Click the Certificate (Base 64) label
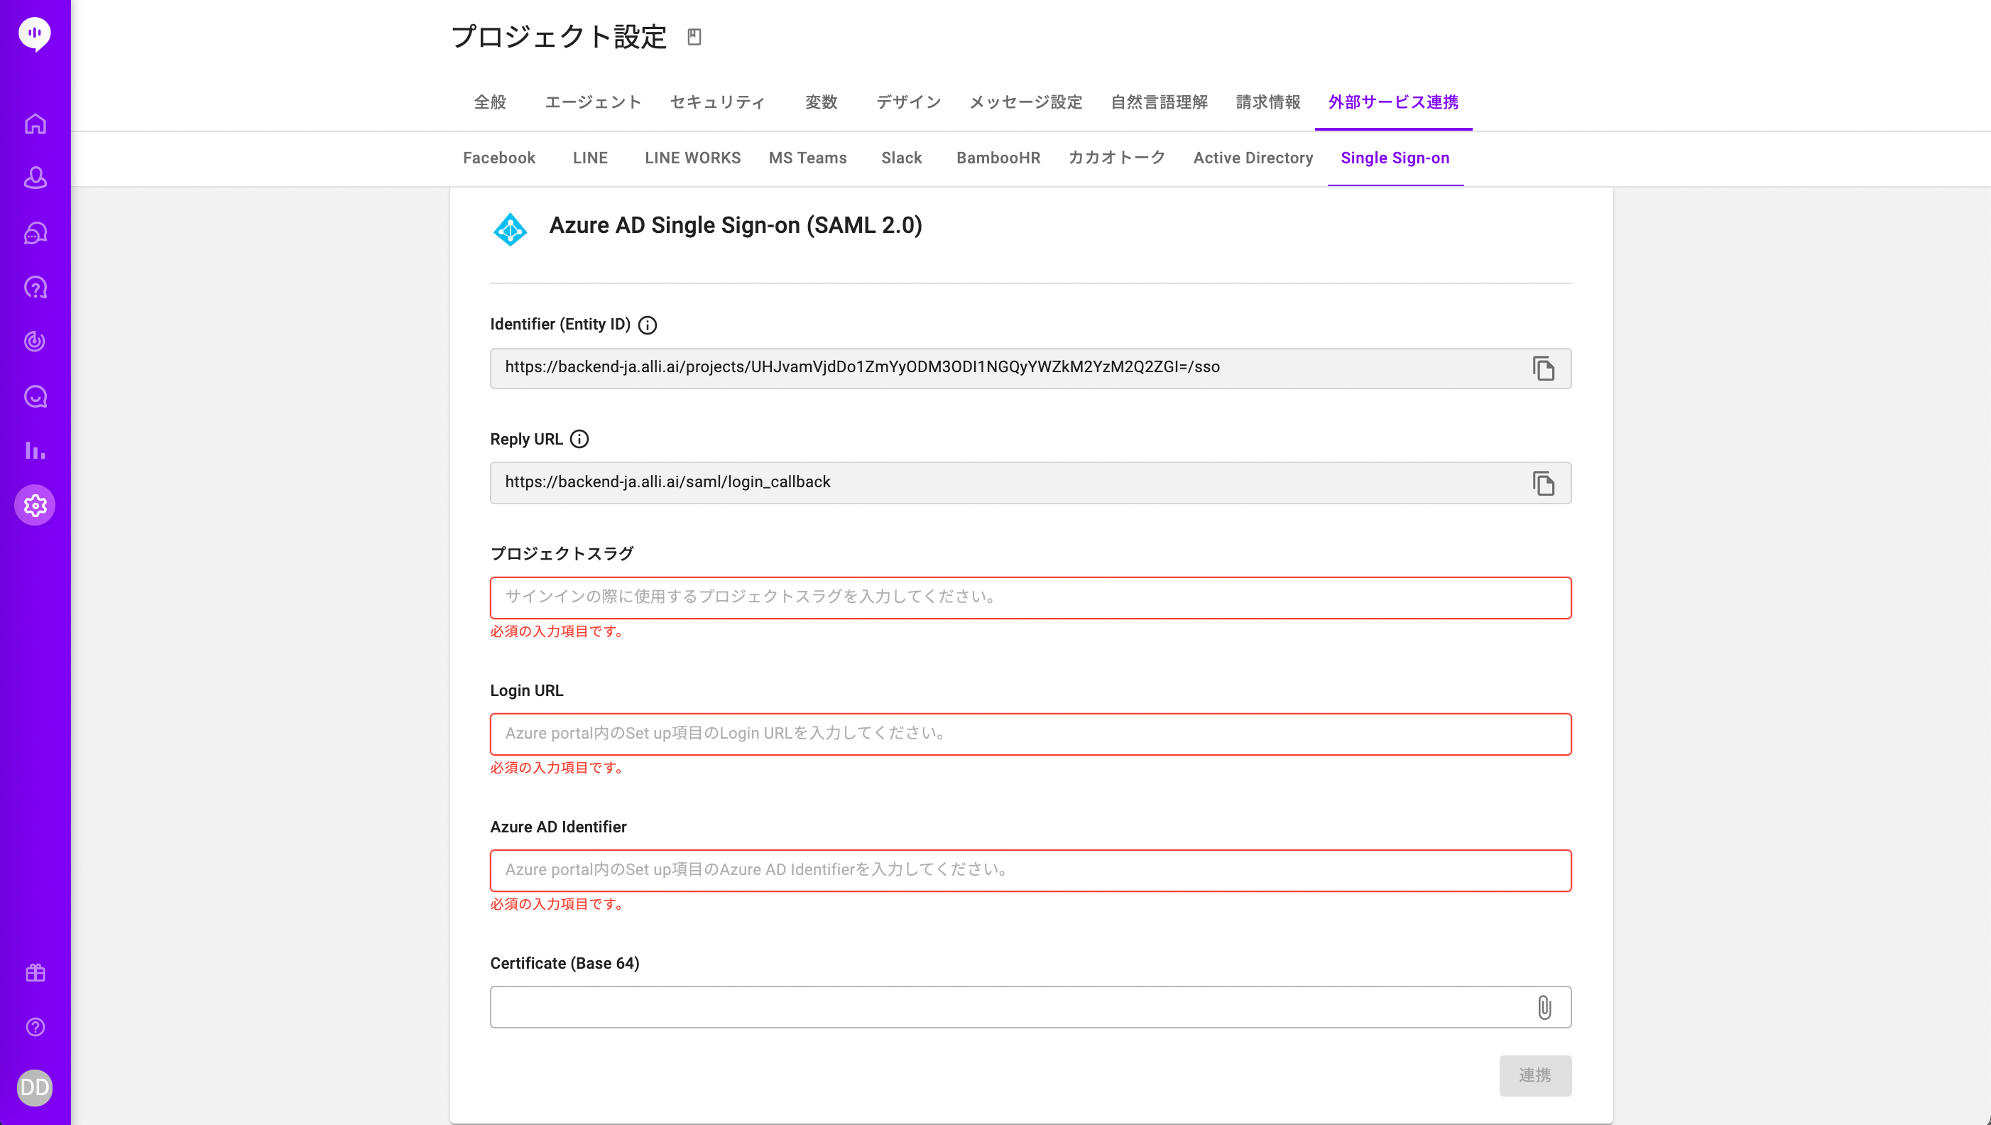The height and width of the screenshot is (1125, 1991). (565, 964)
